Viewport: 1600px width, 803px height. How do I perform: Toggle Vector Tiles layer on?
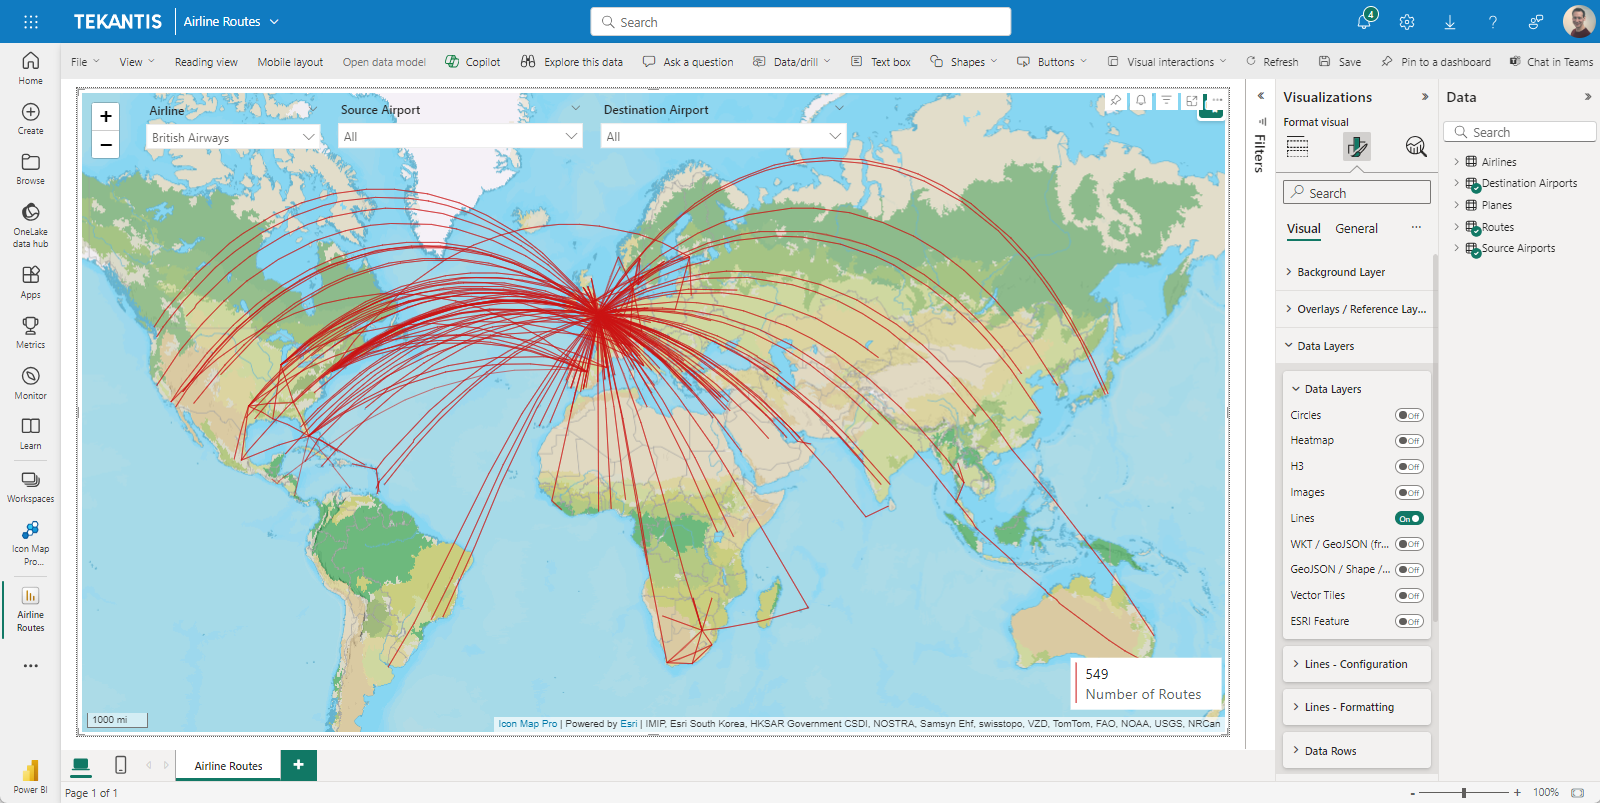point(1409,596)
